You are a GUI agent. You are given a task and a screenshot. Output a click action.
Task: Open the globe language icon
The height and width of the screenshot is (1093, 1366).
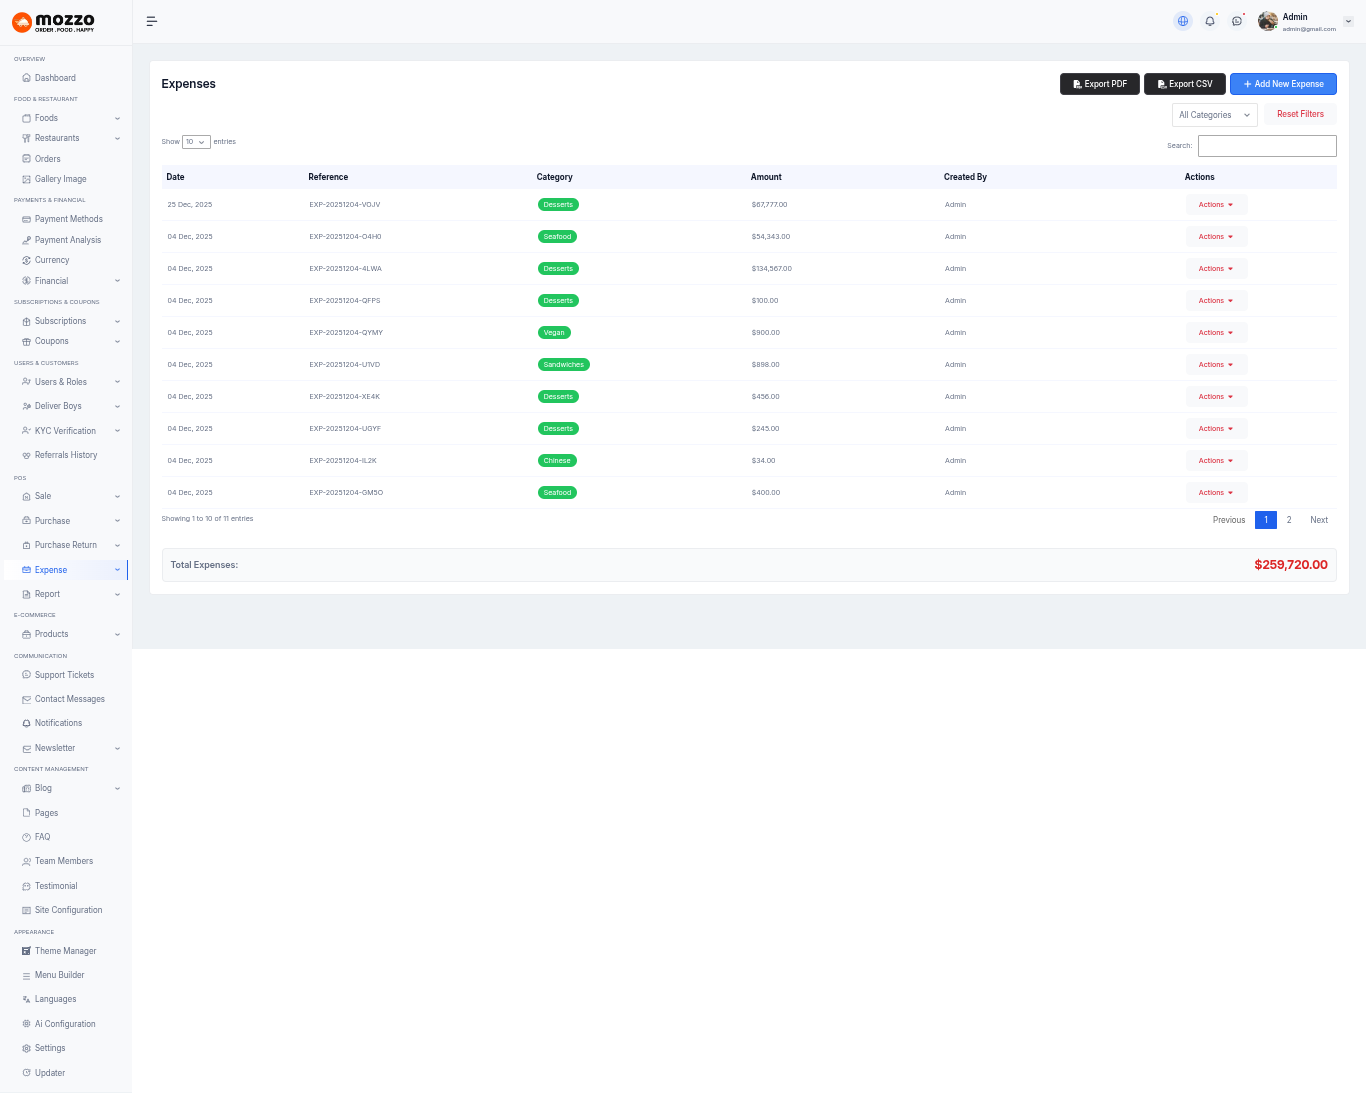point(1183,21)
